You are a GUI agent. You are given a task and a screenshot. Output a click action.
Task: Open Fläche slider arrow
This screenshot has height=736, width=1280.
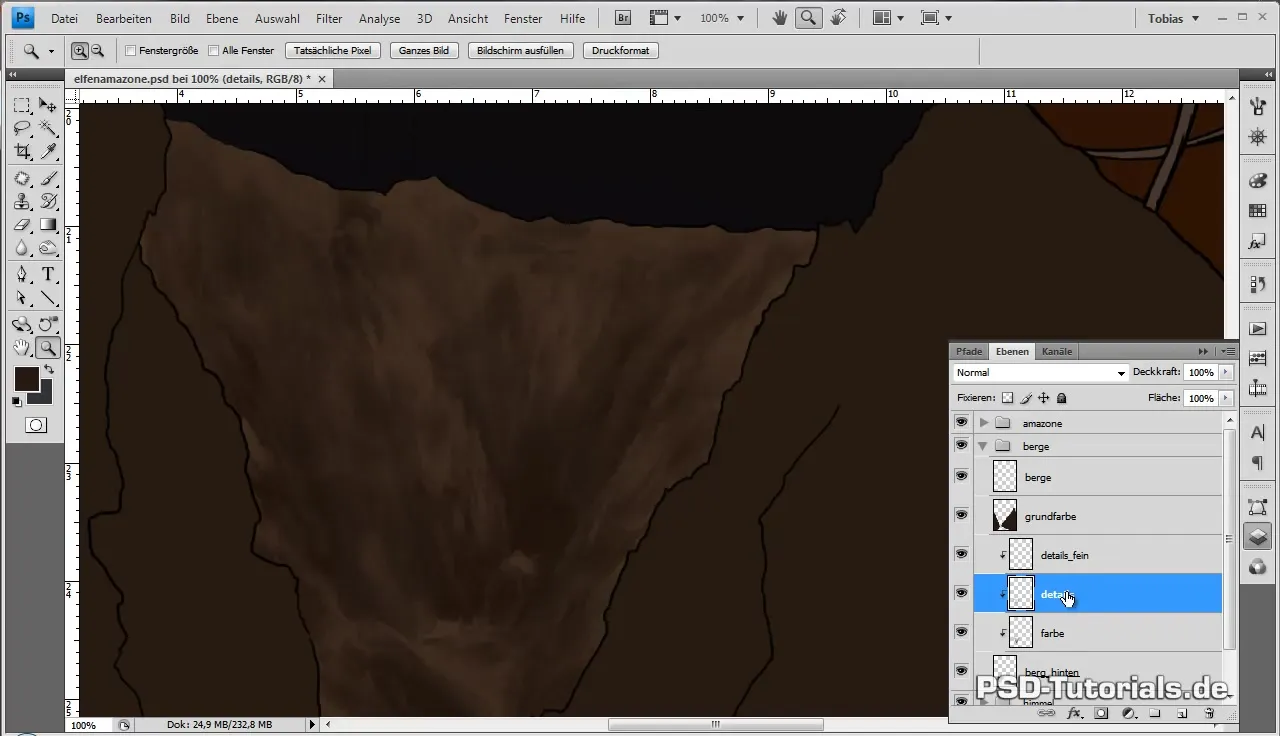click(1226, 398)
